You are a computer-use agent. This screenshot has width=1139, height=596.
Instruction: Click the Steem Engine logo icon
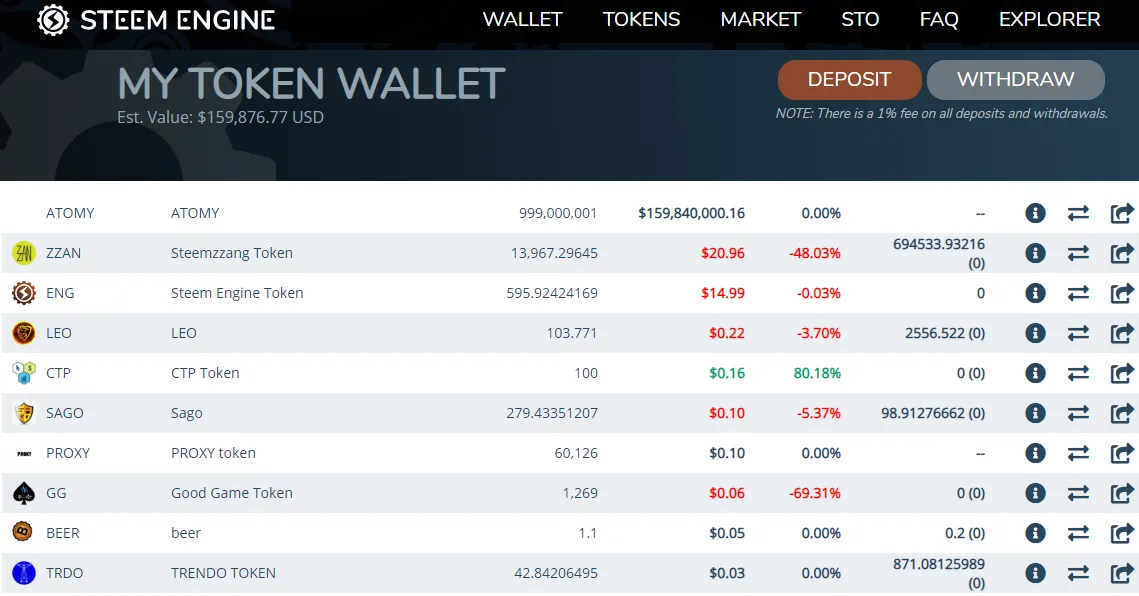[x=53, y=20]
